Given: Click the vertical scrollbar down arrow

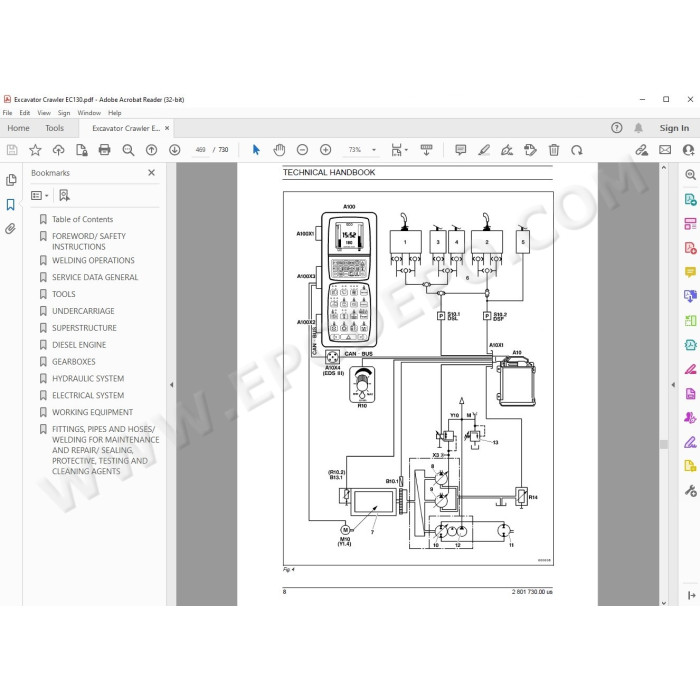Looking at the screenshot, I should click(664, 602).
